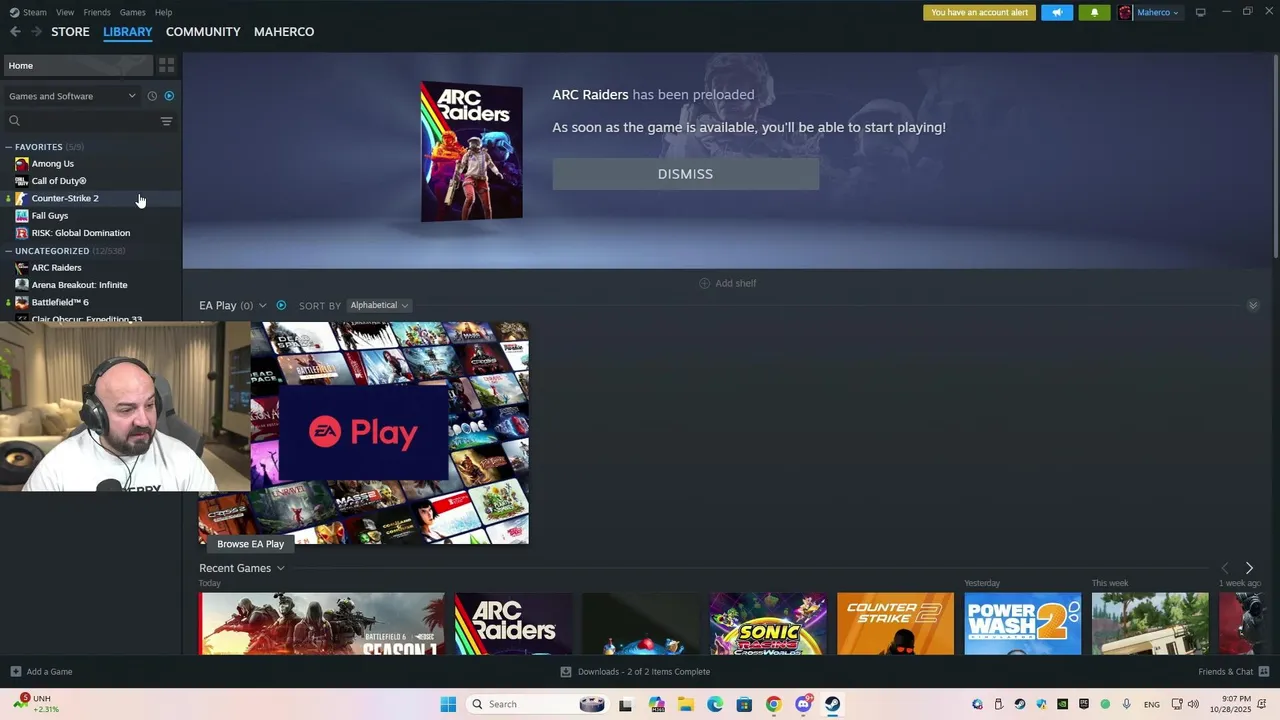Switch to Big Picture mode monitor icon
The height and width of the screenshot is (720, 1280).
coord(1201,12)
